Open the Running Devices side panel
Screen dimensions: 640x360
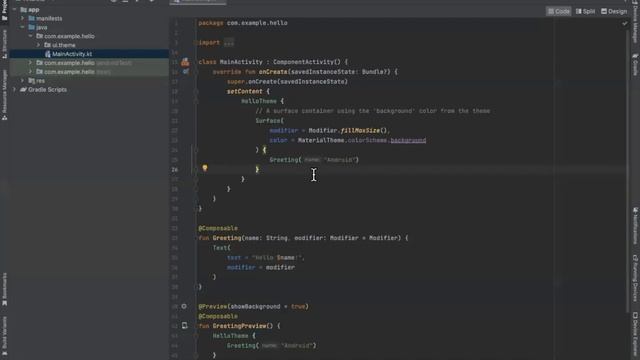coord(635,278)
